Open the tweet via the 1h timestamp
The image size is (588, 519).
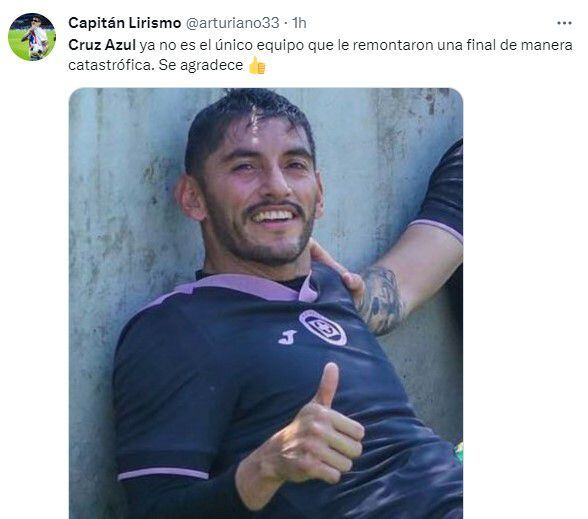point(300,23)
